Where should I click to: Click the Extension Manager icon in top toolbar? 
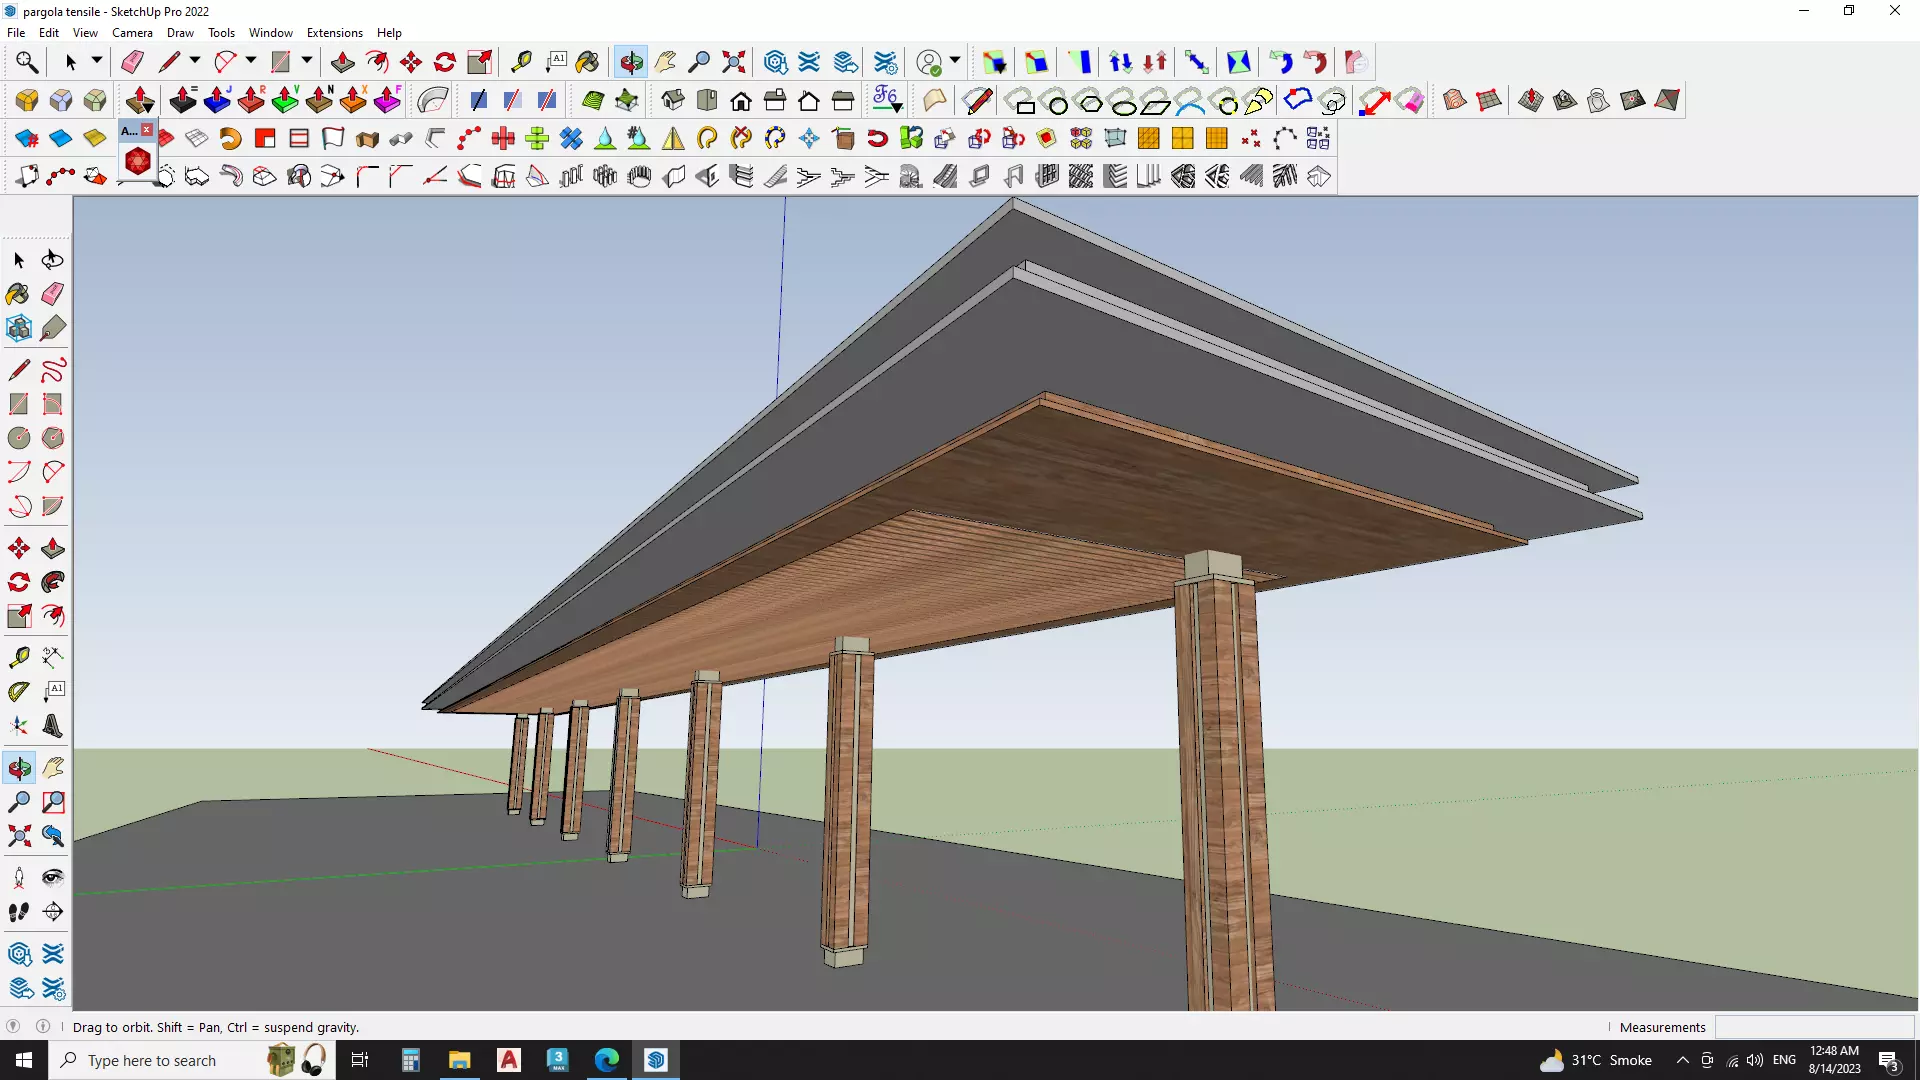point(885,62)
